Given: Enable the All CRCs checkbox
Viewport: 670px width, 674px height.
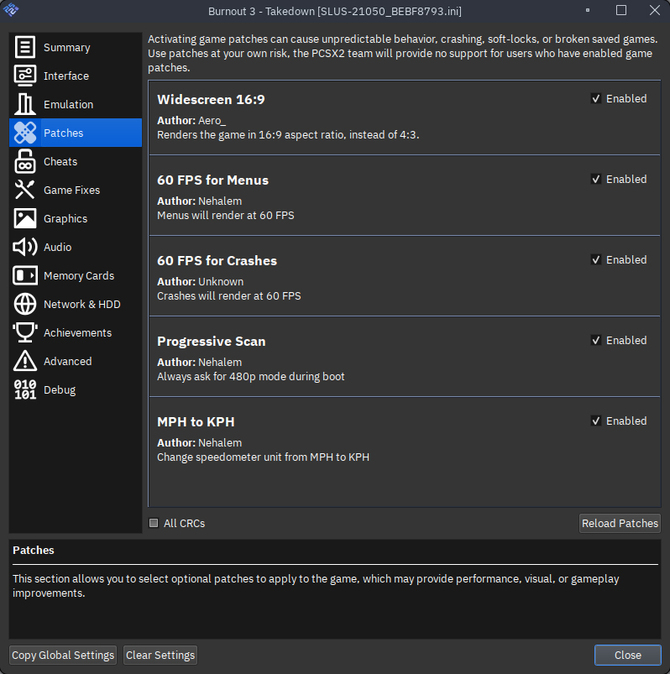Looking at the screenshot, I should tap(153, 523).
